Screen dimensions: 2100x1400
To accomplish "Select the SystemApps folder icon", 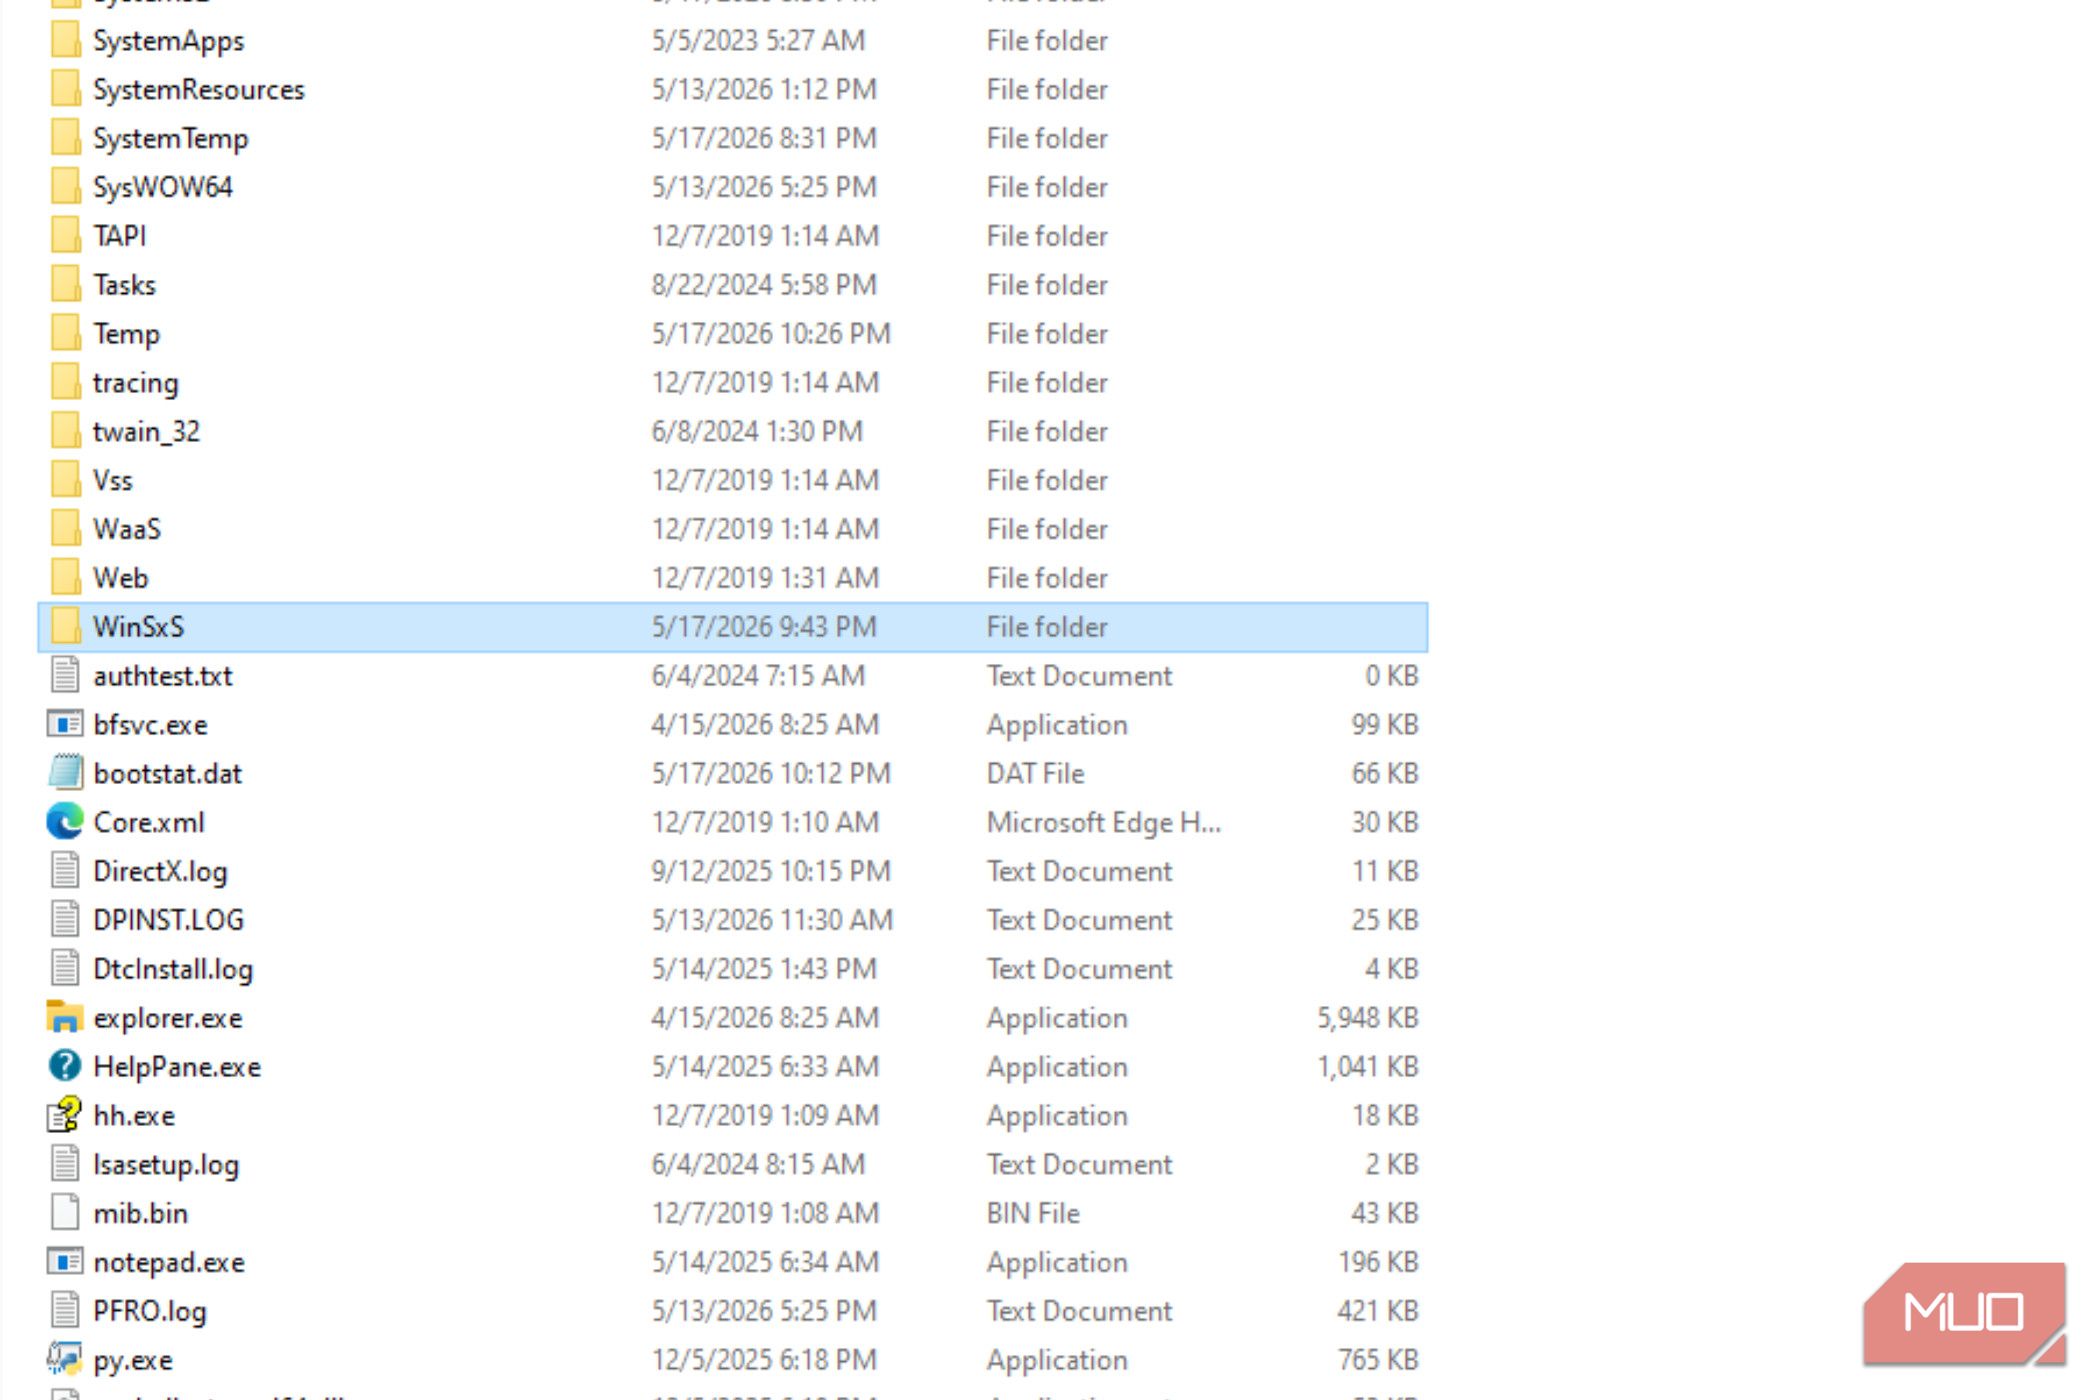I will pos(65,40).
